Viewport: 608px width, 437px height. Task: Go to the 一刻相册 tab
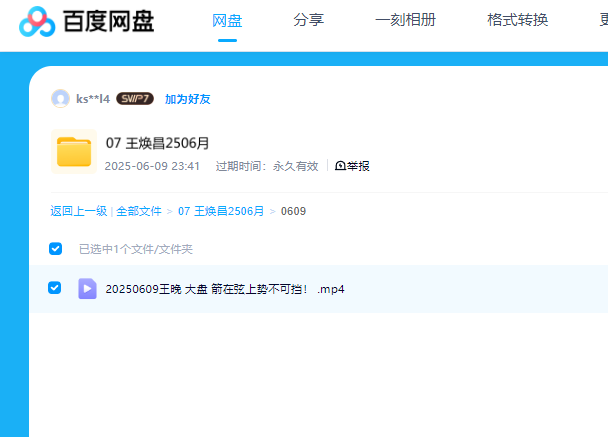pyautogui.click(x=405, y=20)
